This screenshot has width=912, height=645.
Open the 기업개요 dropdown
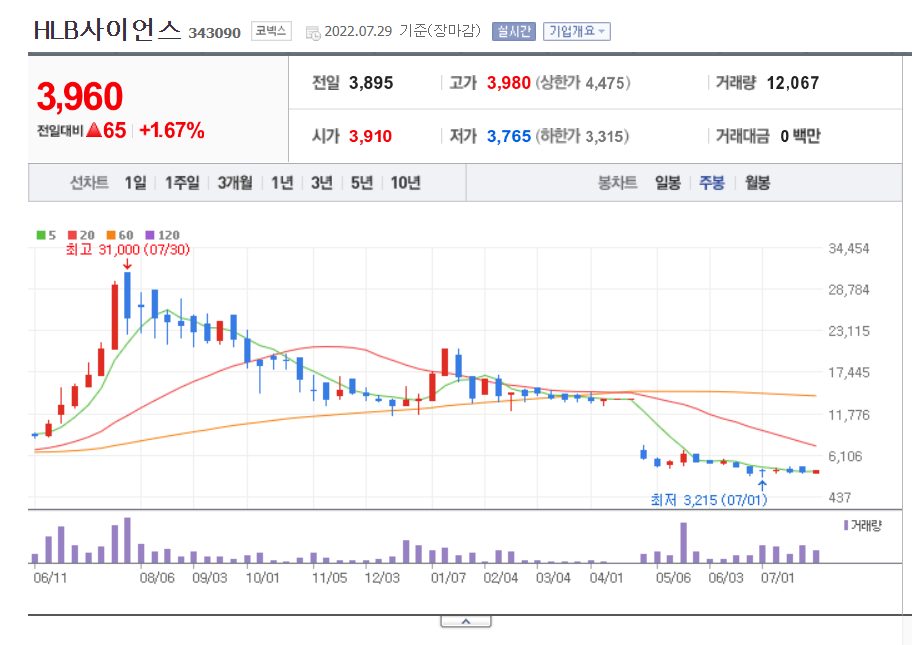576,31
